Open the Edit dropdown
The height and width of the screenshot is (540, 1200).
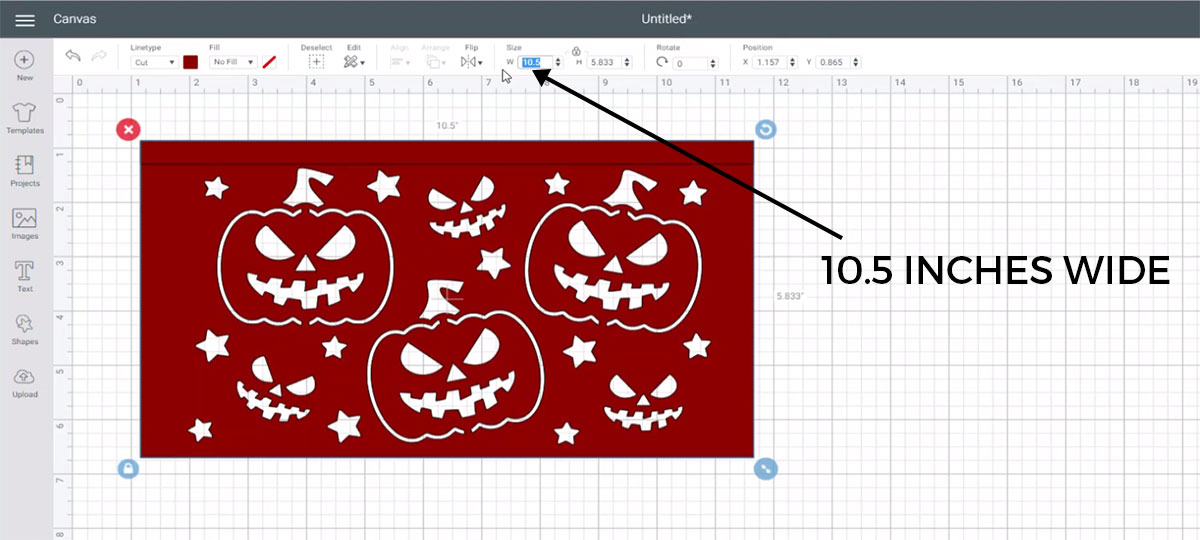tap(354, 61)
